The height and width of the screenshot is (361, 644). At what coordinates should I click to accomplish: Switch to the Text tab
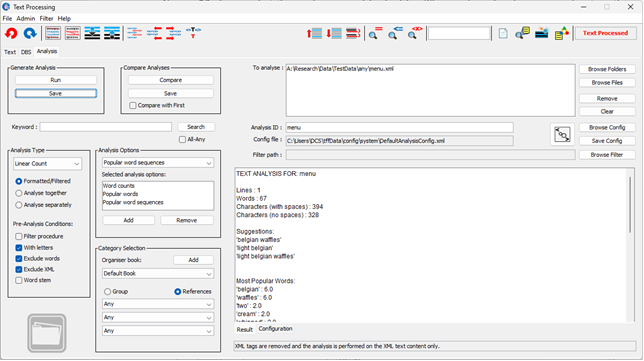click(x=10, y=52)
